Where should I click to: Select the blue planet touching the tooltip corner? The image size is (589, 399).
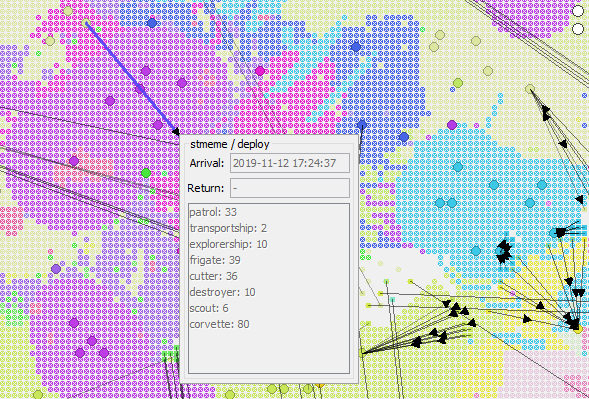[362, 125]
